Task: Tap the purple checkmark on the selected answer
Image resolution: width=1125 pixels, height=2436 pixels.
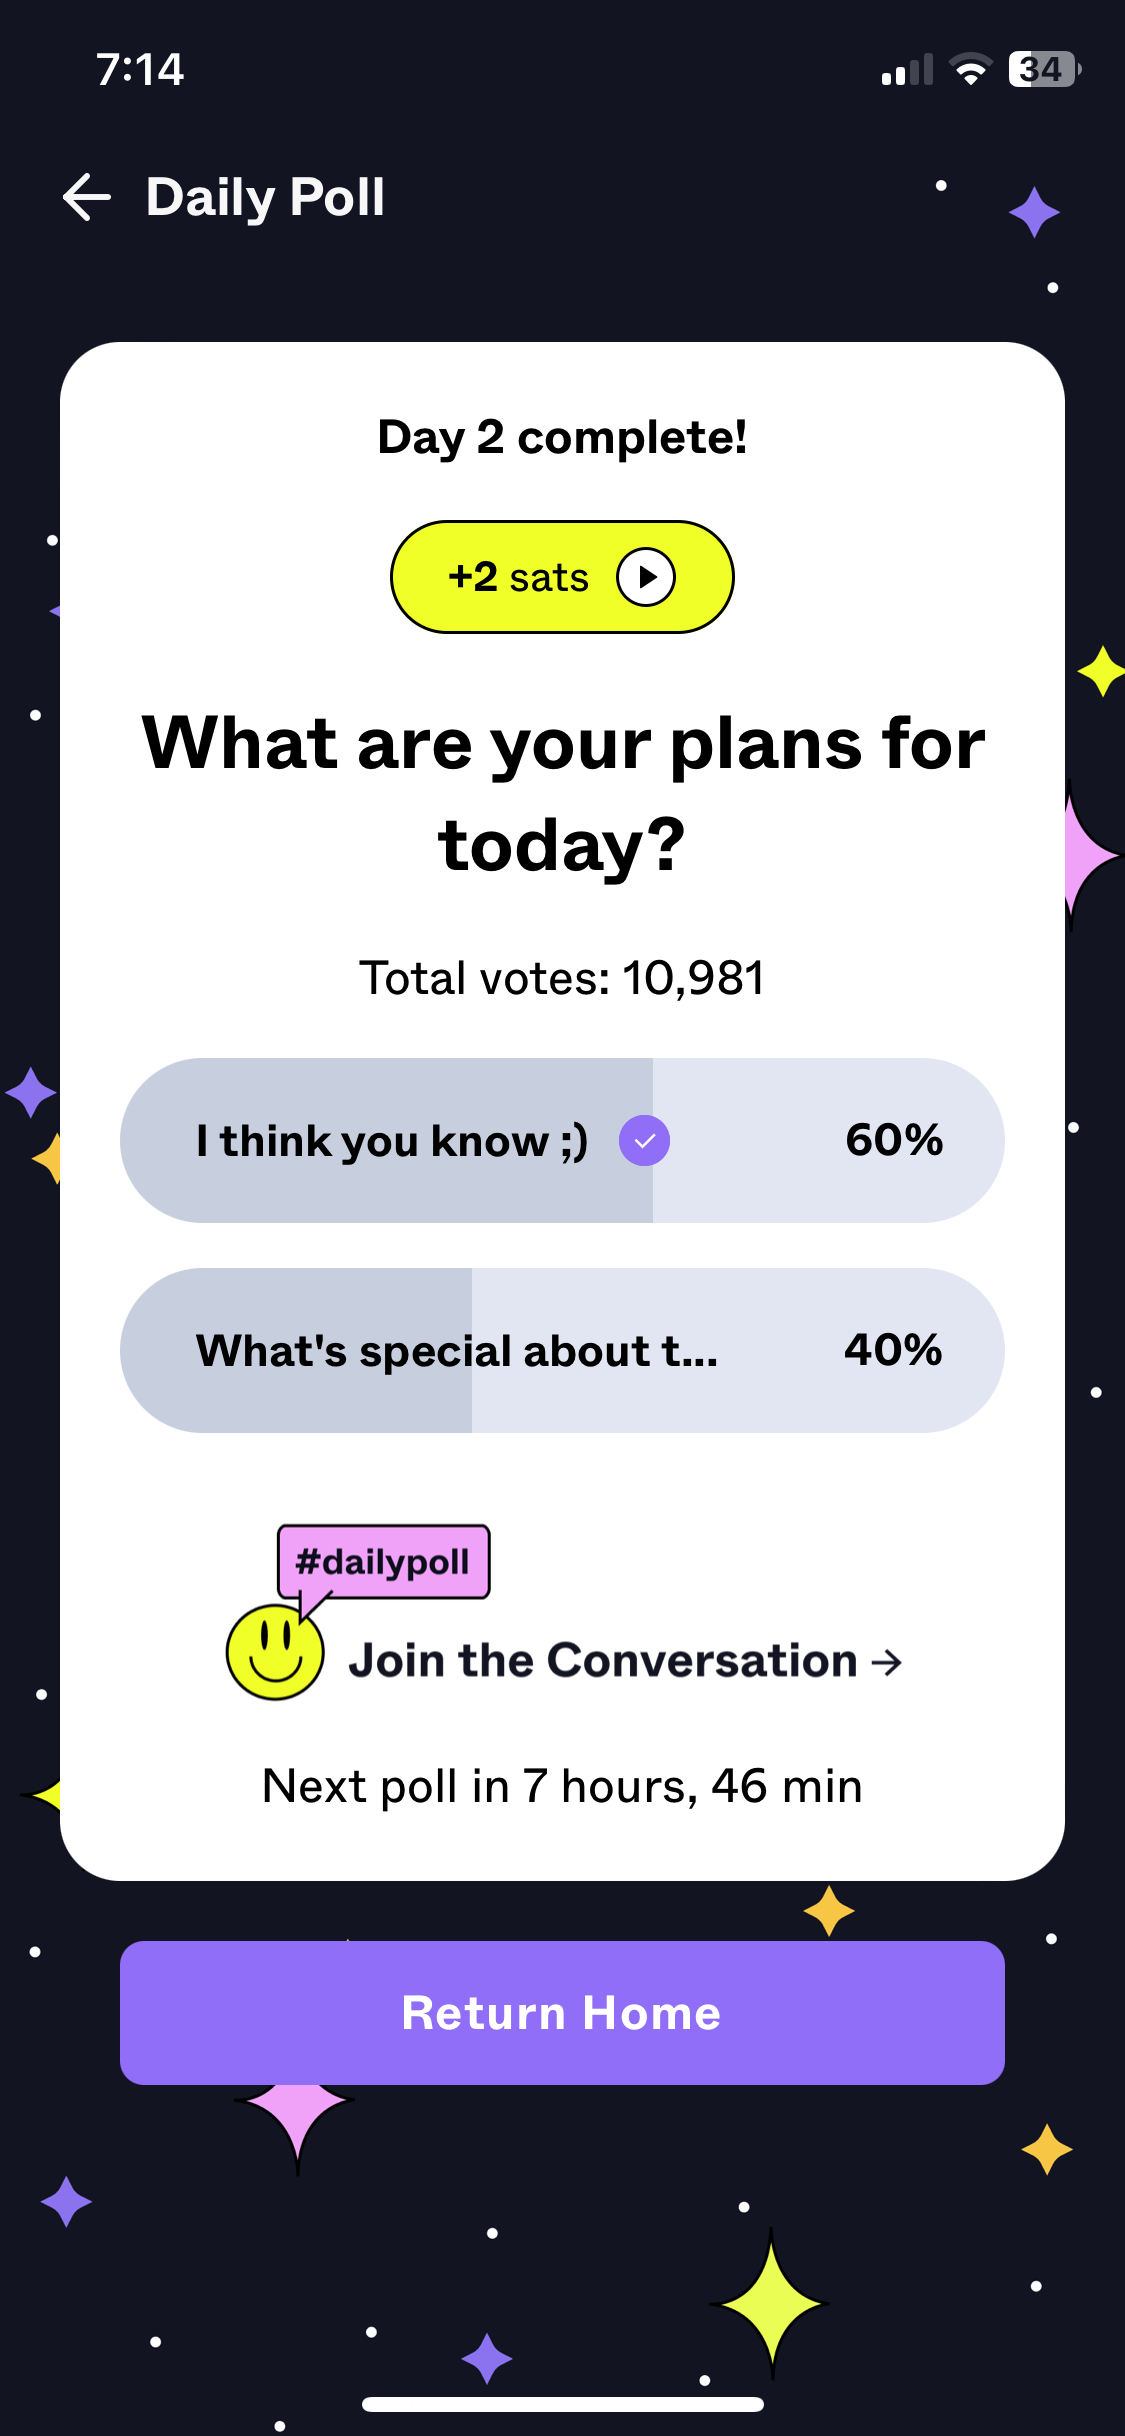Action: [x=644, y=1141]
